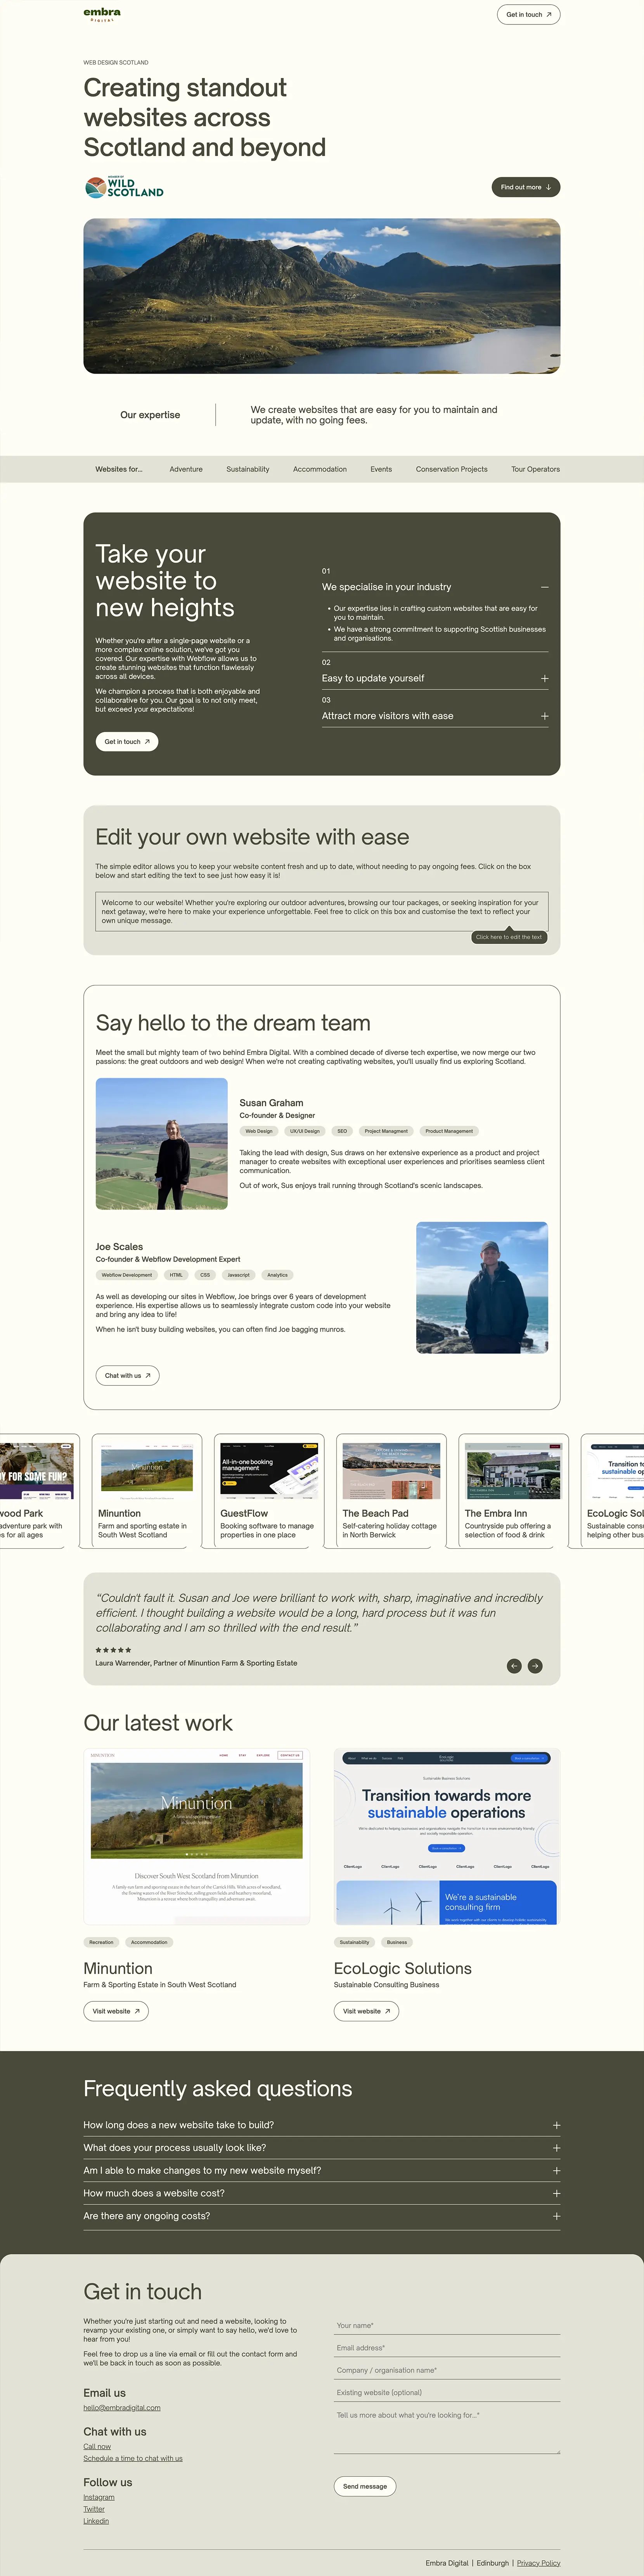Expand 'Easy to update yourself' accordion
The width and height of the screenshot is (644, 2576).
(435, 678)
